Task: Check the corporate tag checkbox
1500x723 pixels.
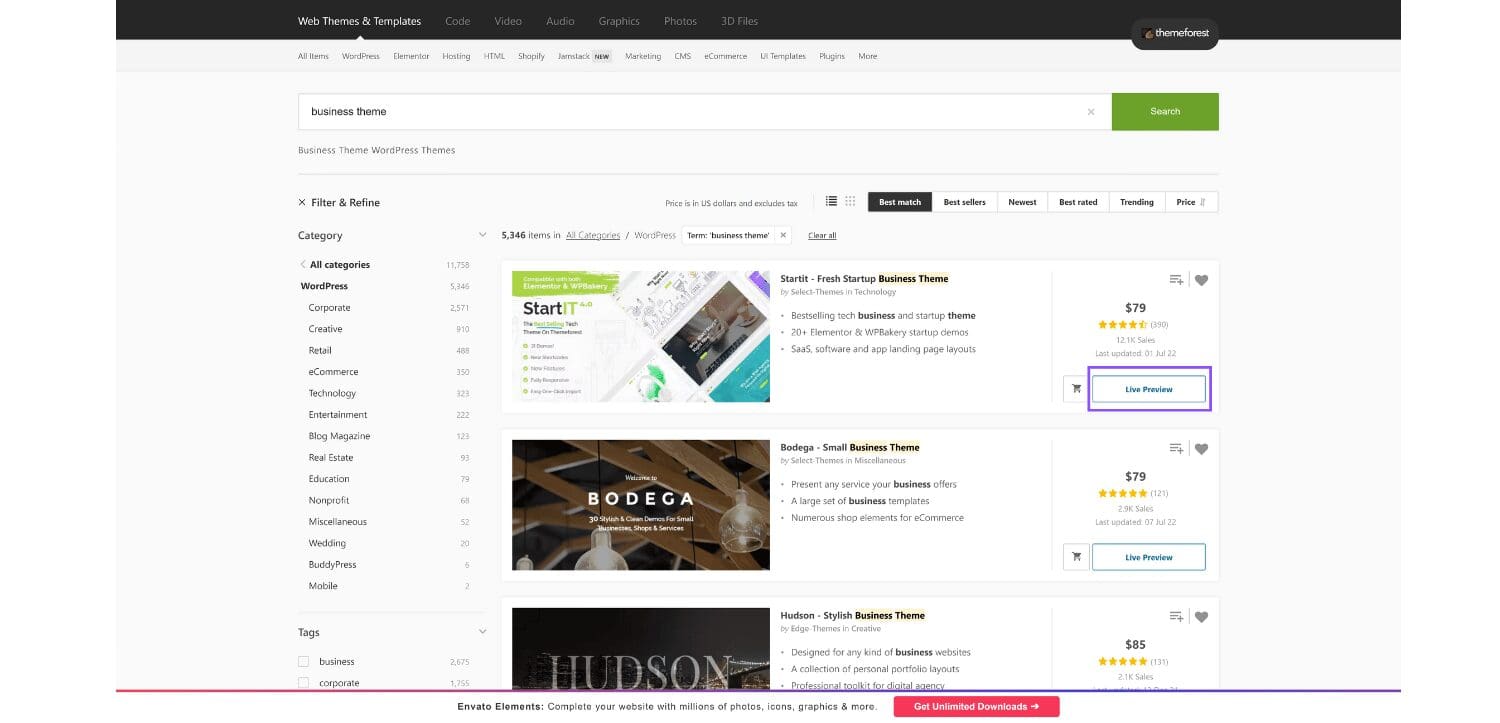Action: click(x=303, y=683)
